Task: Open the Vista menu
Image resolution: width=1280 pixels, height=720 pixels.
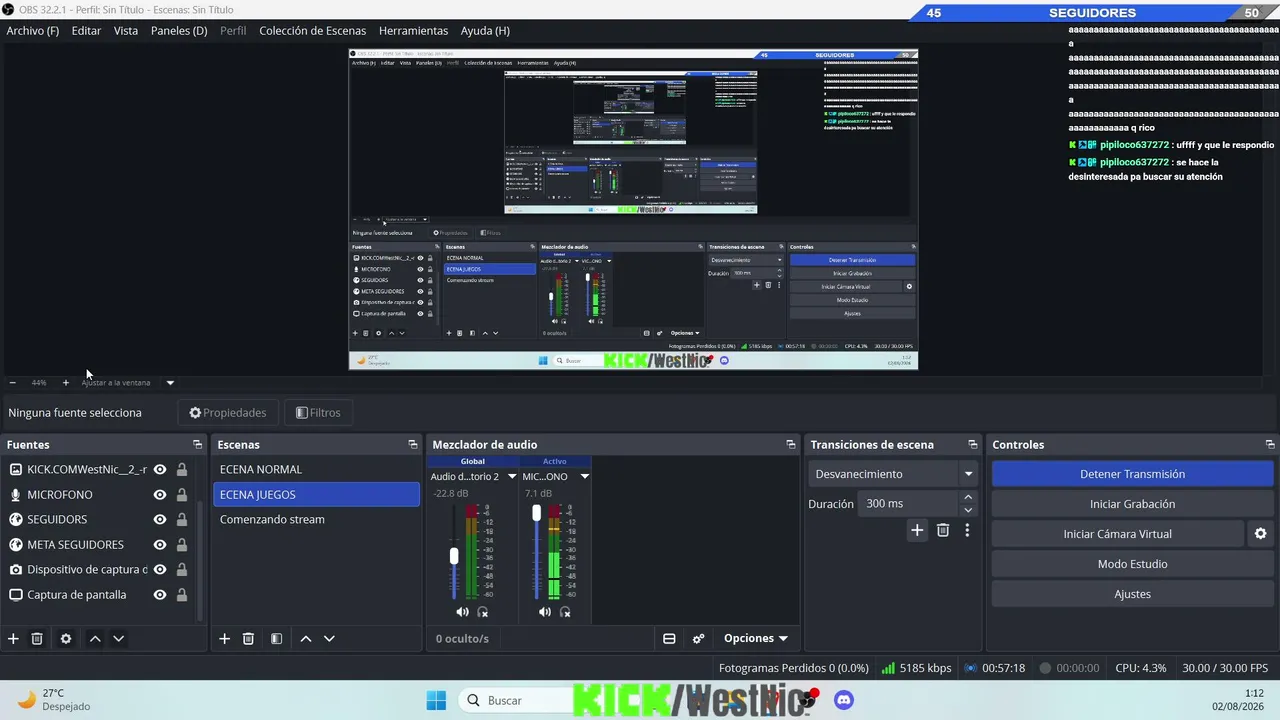Action: 126,31
